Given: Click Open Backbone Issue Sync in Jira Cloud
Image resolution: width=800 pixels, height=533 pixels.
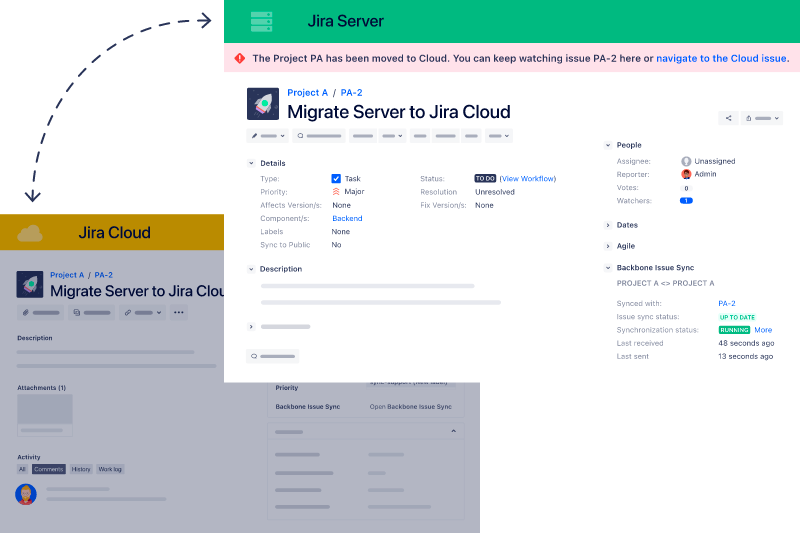Looking at the screenshot, I should point(411,407).
